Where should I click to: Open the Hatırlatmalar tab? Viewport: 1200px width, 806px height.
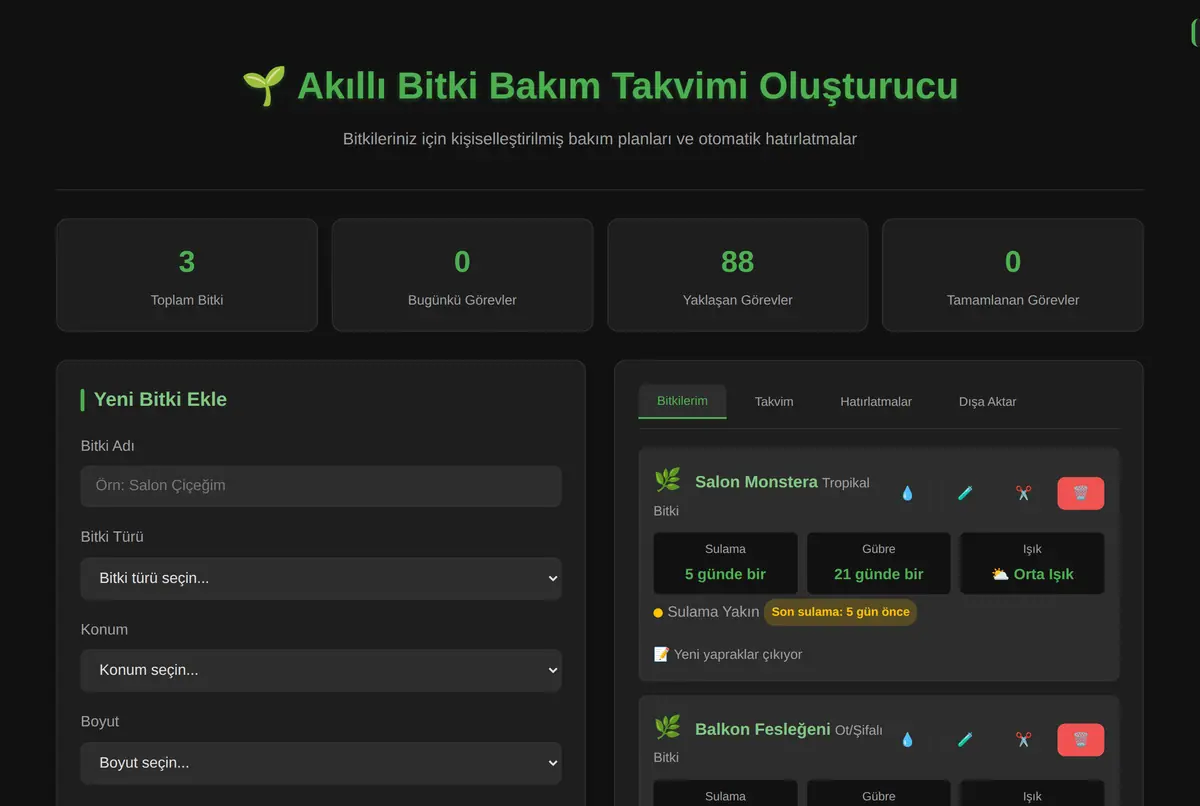(876, 401)
